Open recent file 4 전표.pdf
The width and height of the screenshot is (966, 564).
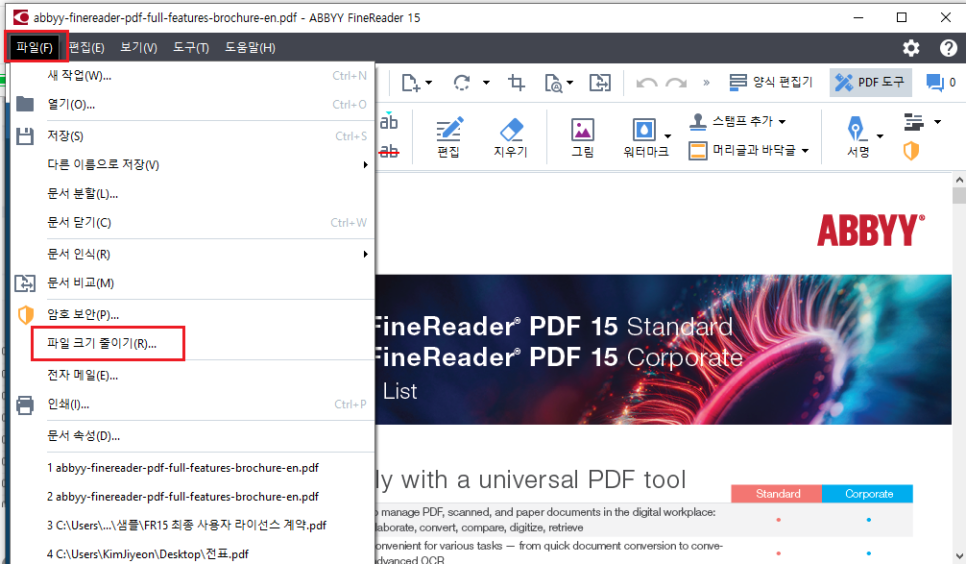(x=192, y=554)
